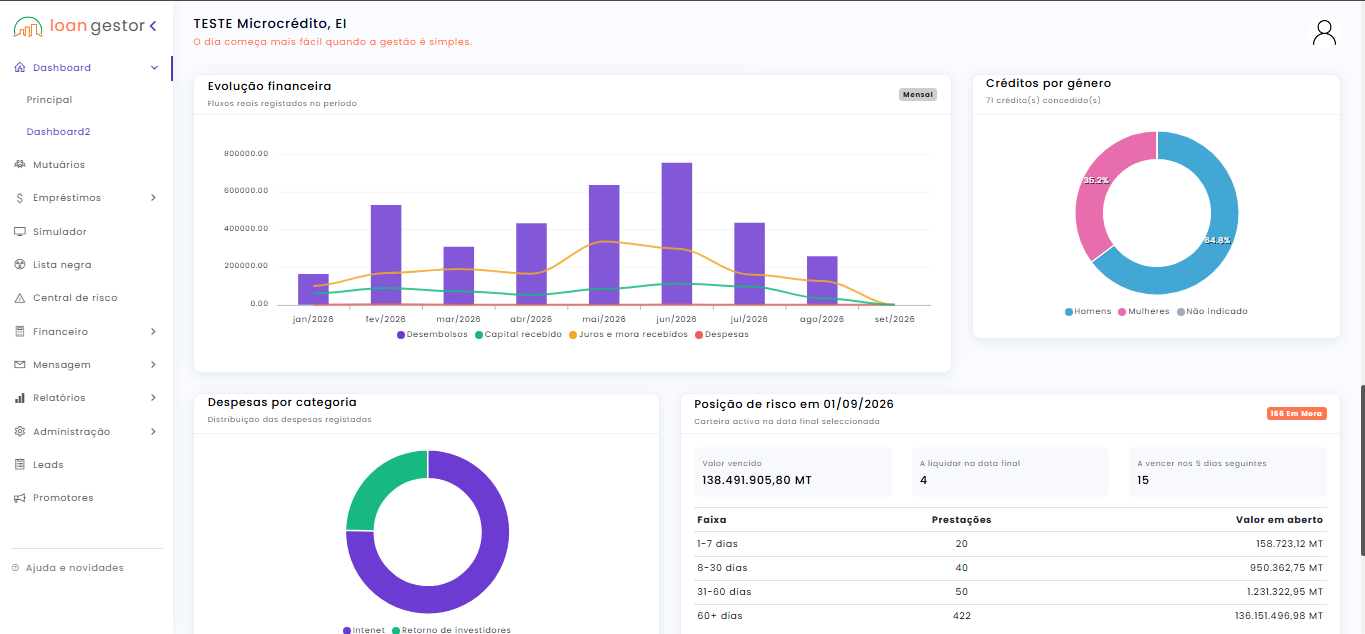Toggle Homens legend in gender chart
This screenshot has height=634, width=1365.
coord(1088,311)
